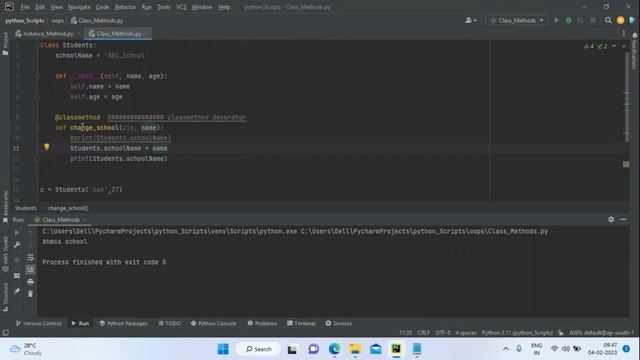Open the user account dropdown icon

[471, 20]
